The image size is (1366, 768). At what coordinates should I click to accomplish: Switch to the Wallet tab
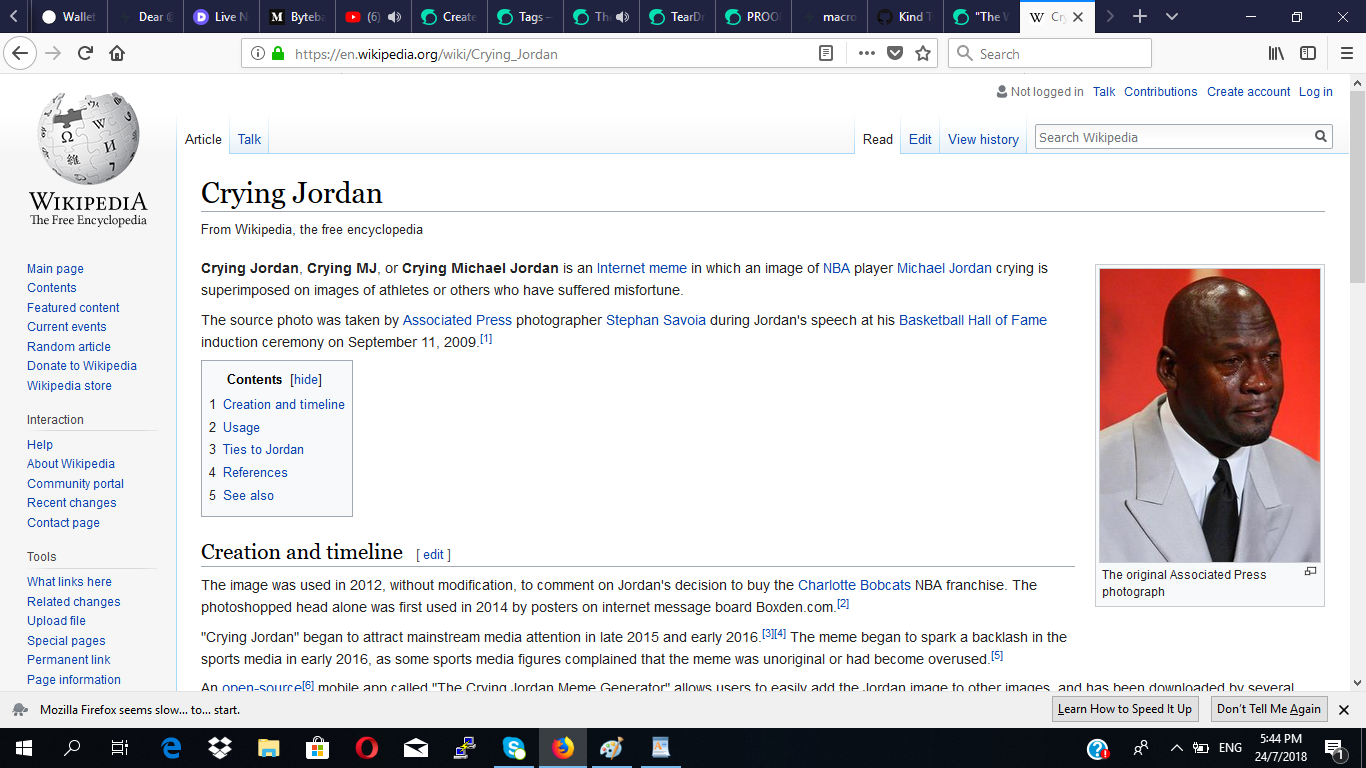69,17
